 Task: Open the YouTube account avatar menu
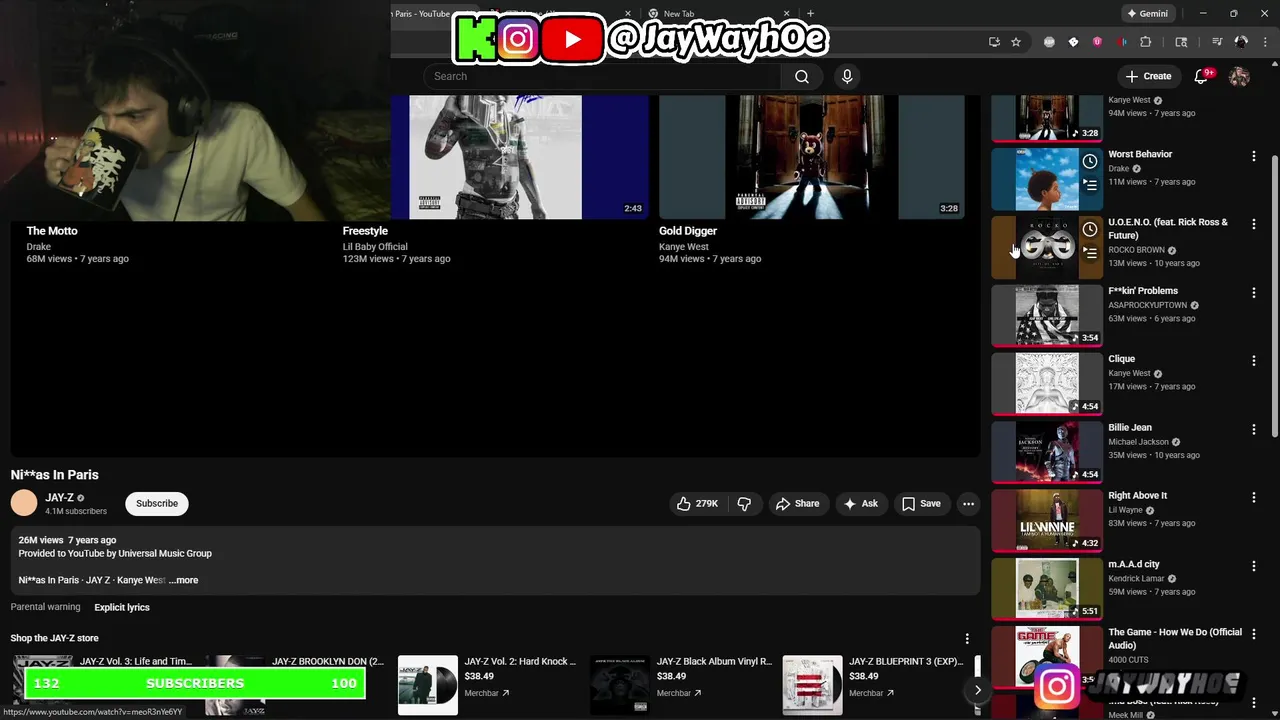(x=1239, y=76)
